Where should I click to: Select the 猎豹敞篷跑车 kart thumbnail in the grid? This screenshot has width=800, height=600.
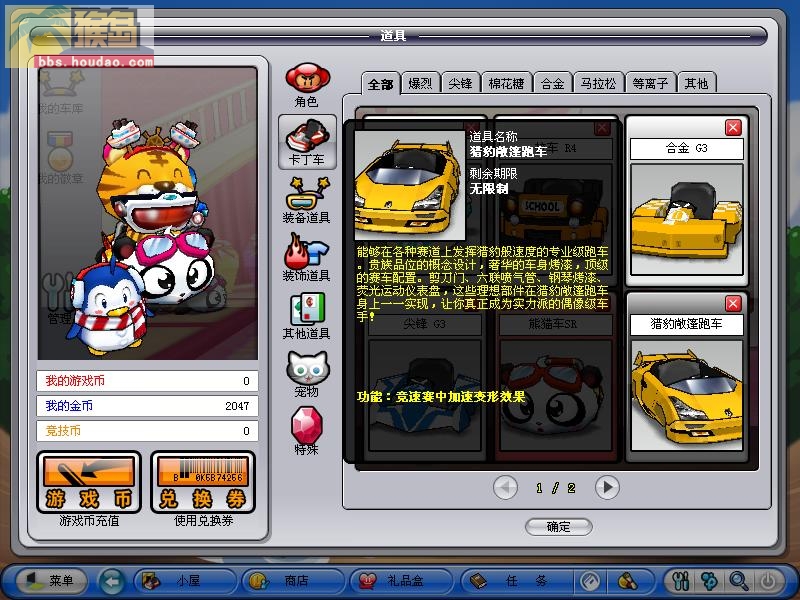[x=687, y=395]
